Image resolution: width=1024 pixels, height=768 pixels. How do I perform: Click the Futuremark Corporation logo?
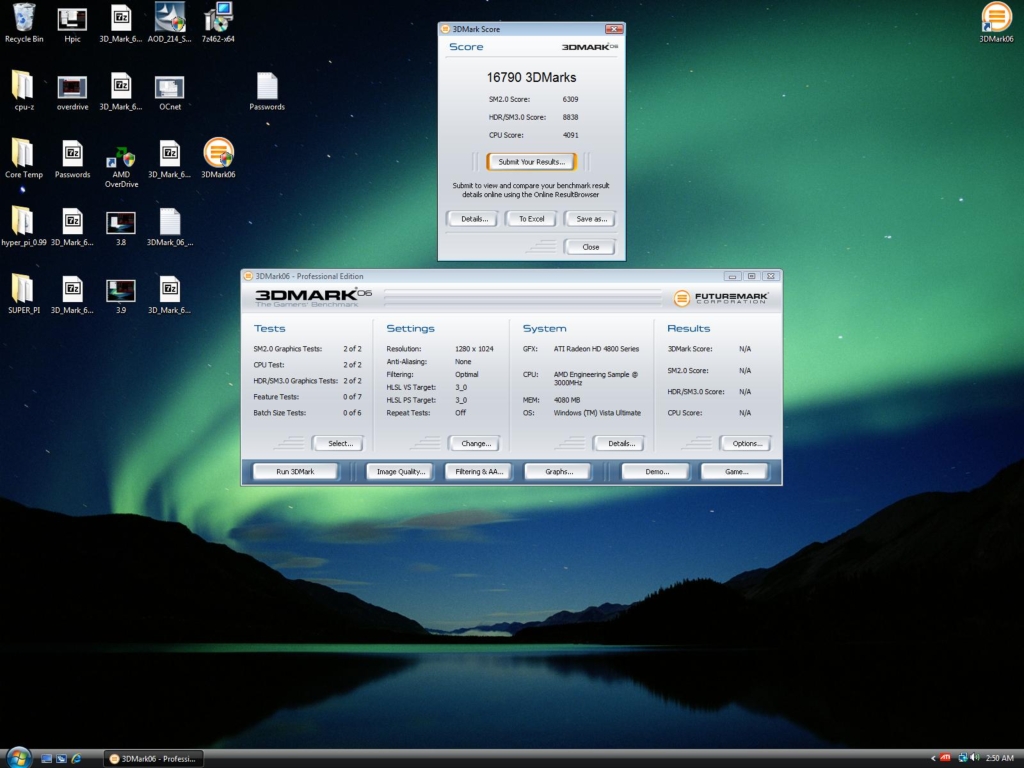[x=721, y=298]
